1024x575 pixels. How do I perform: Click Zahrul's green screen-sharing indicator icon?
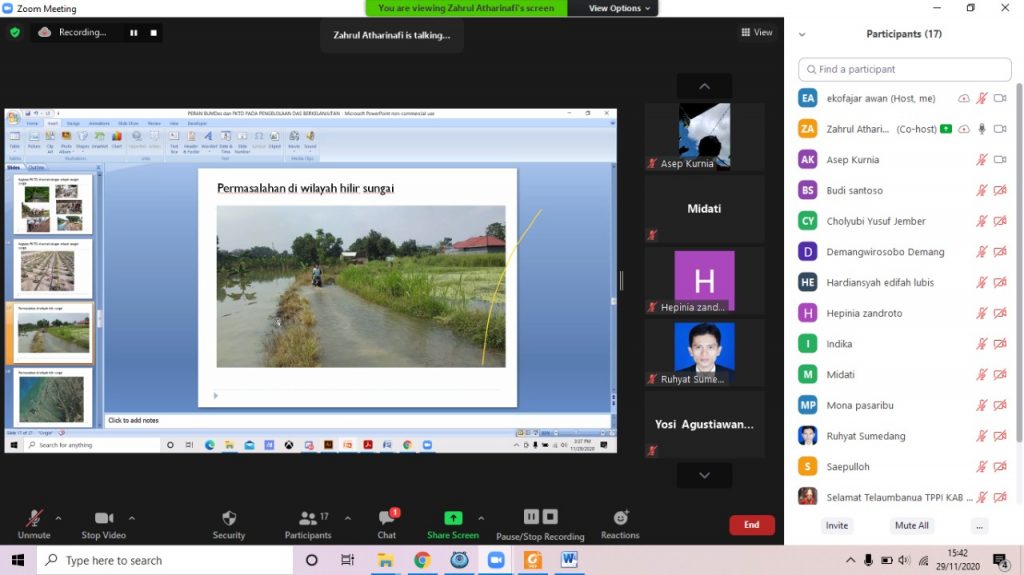coord(946,129)
